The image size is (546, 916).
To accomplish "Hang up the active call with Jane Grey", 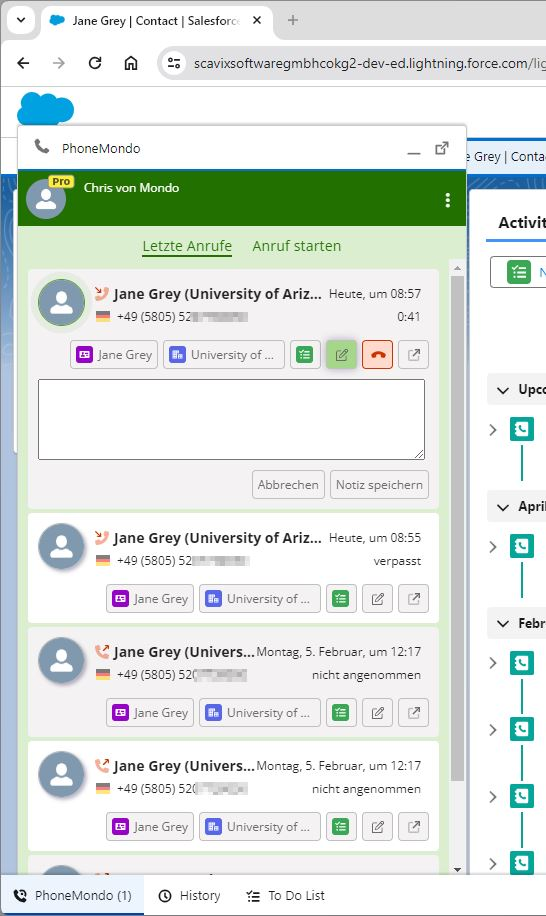I will 377,355.
